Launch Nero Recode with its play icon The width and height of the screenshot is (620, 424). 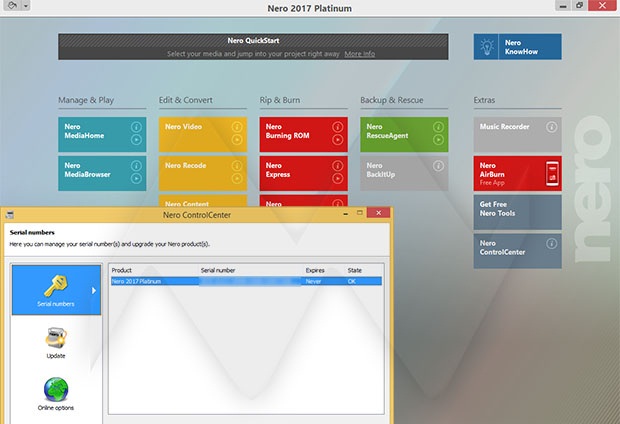pyautogui.click(x=237, y=178)
